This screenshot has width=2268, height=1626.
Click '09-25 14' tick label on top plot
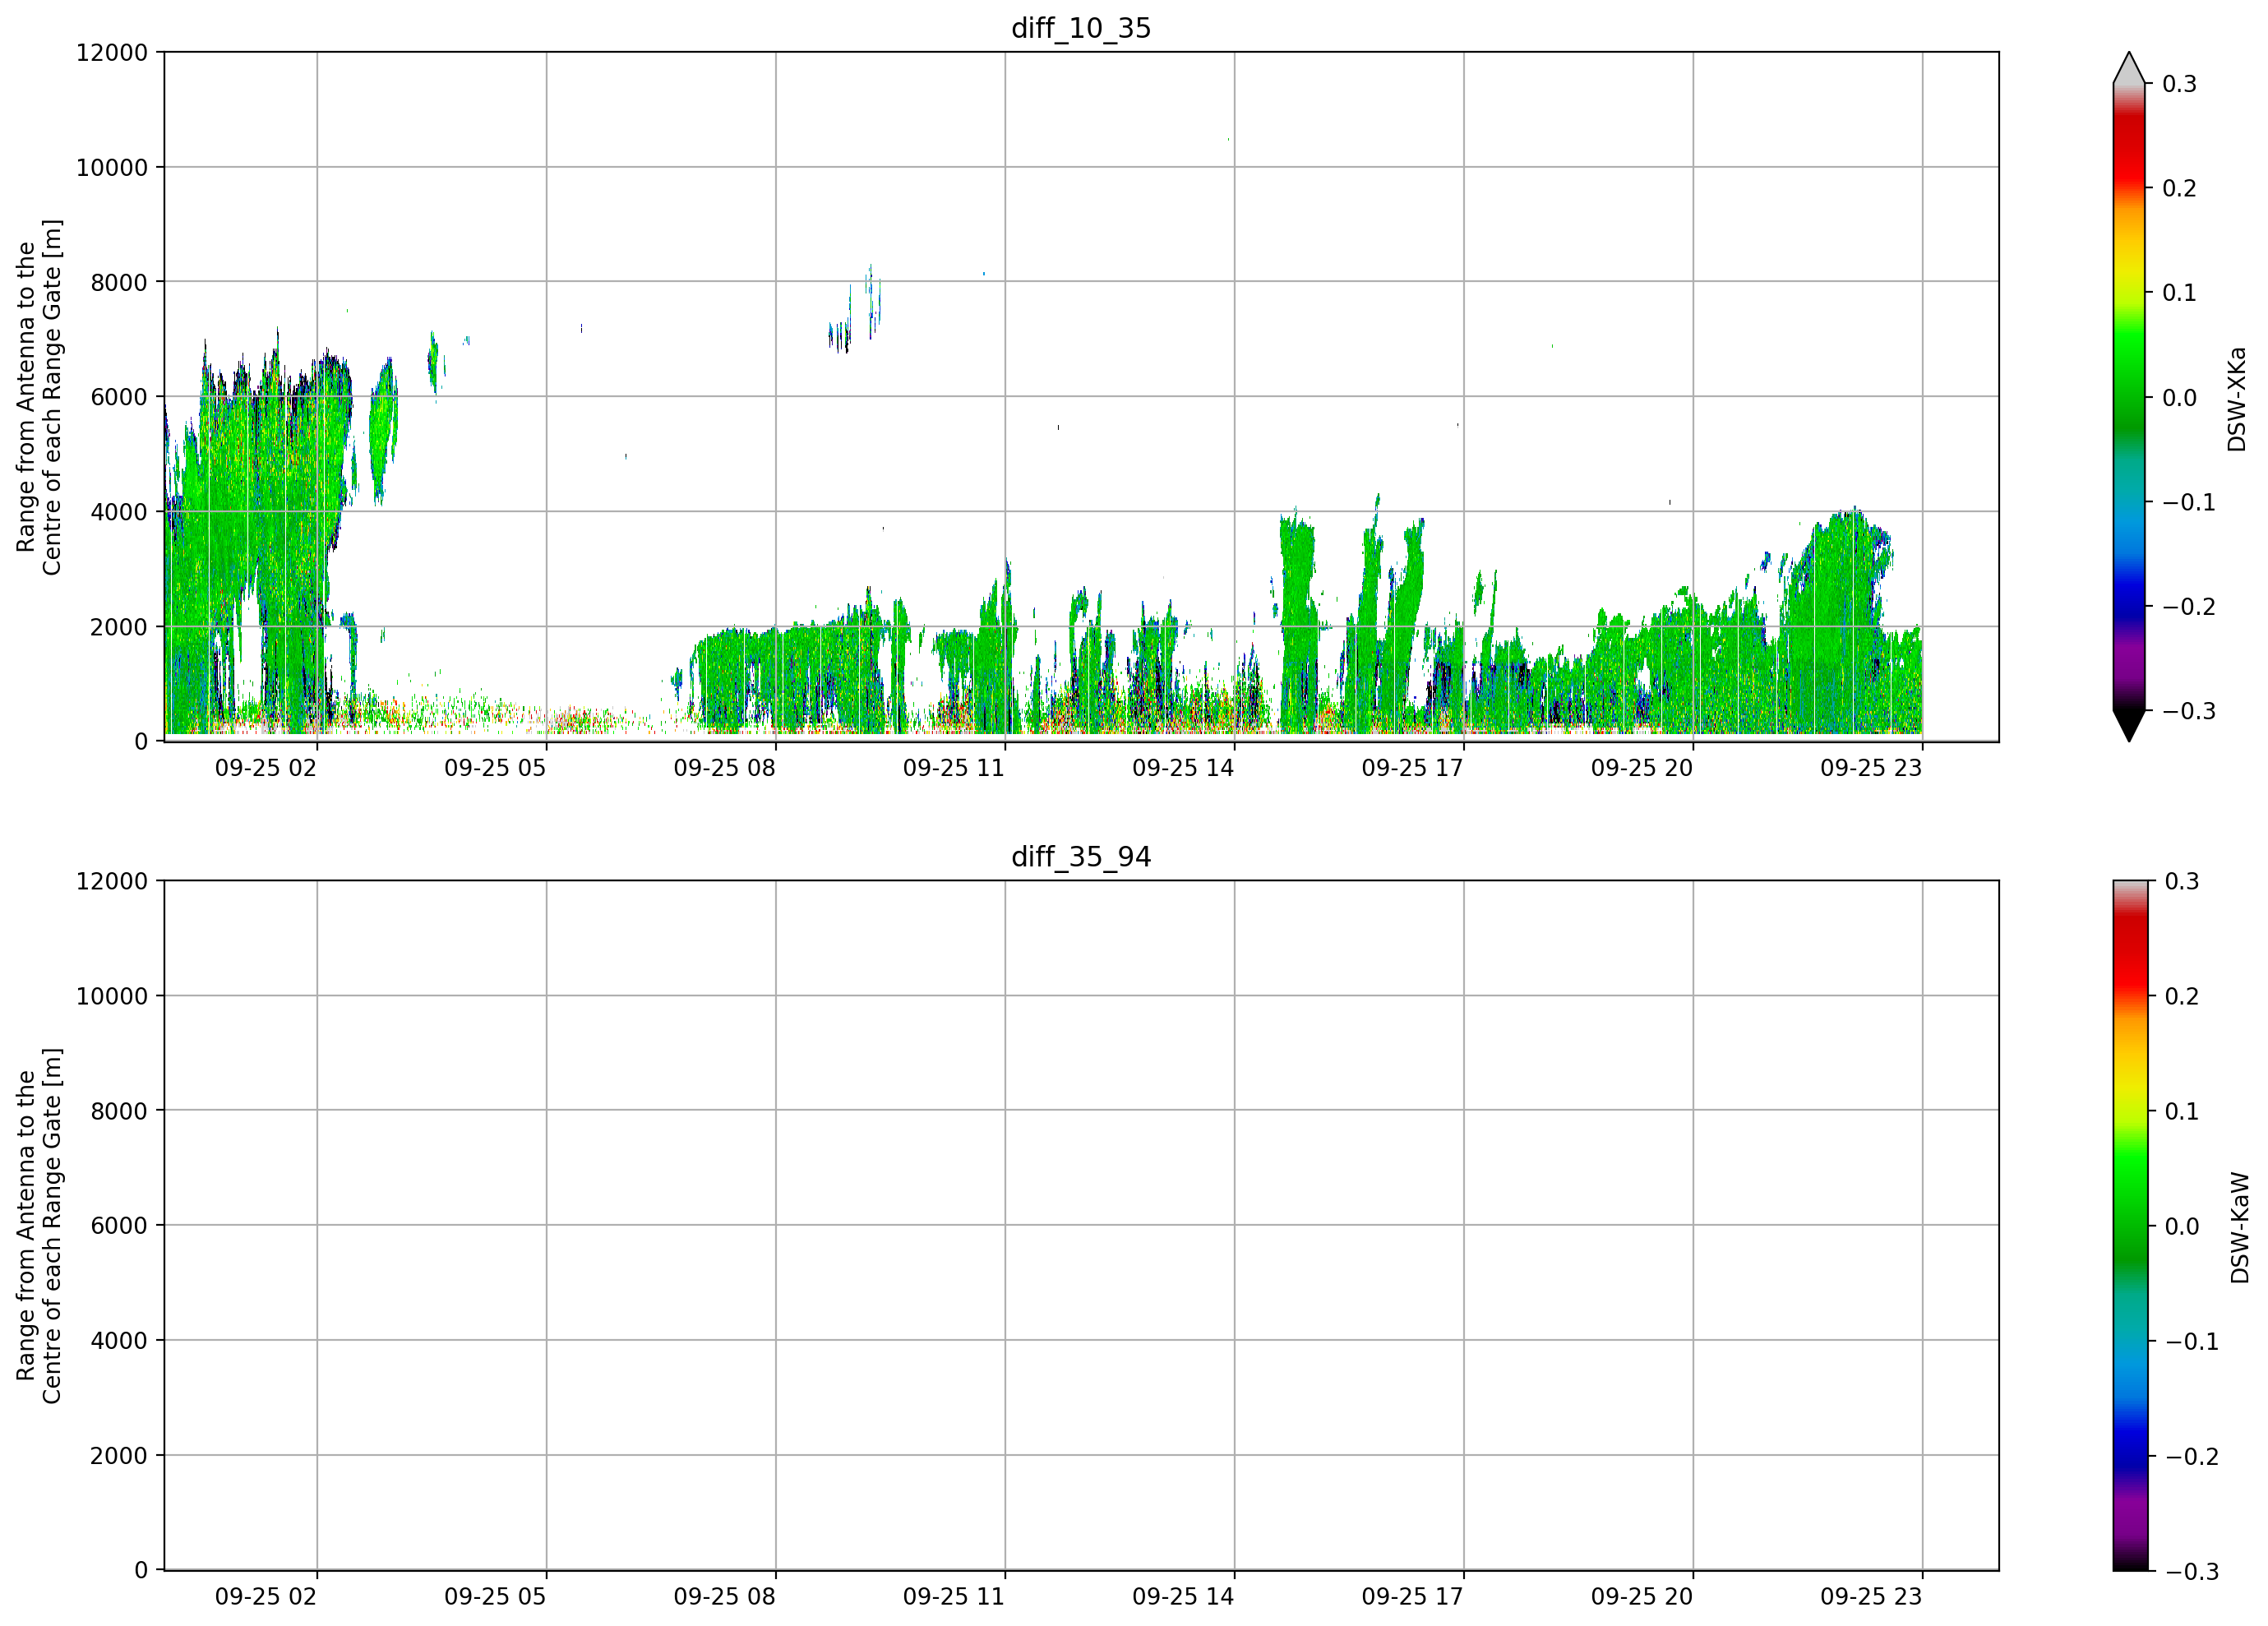1183,768
